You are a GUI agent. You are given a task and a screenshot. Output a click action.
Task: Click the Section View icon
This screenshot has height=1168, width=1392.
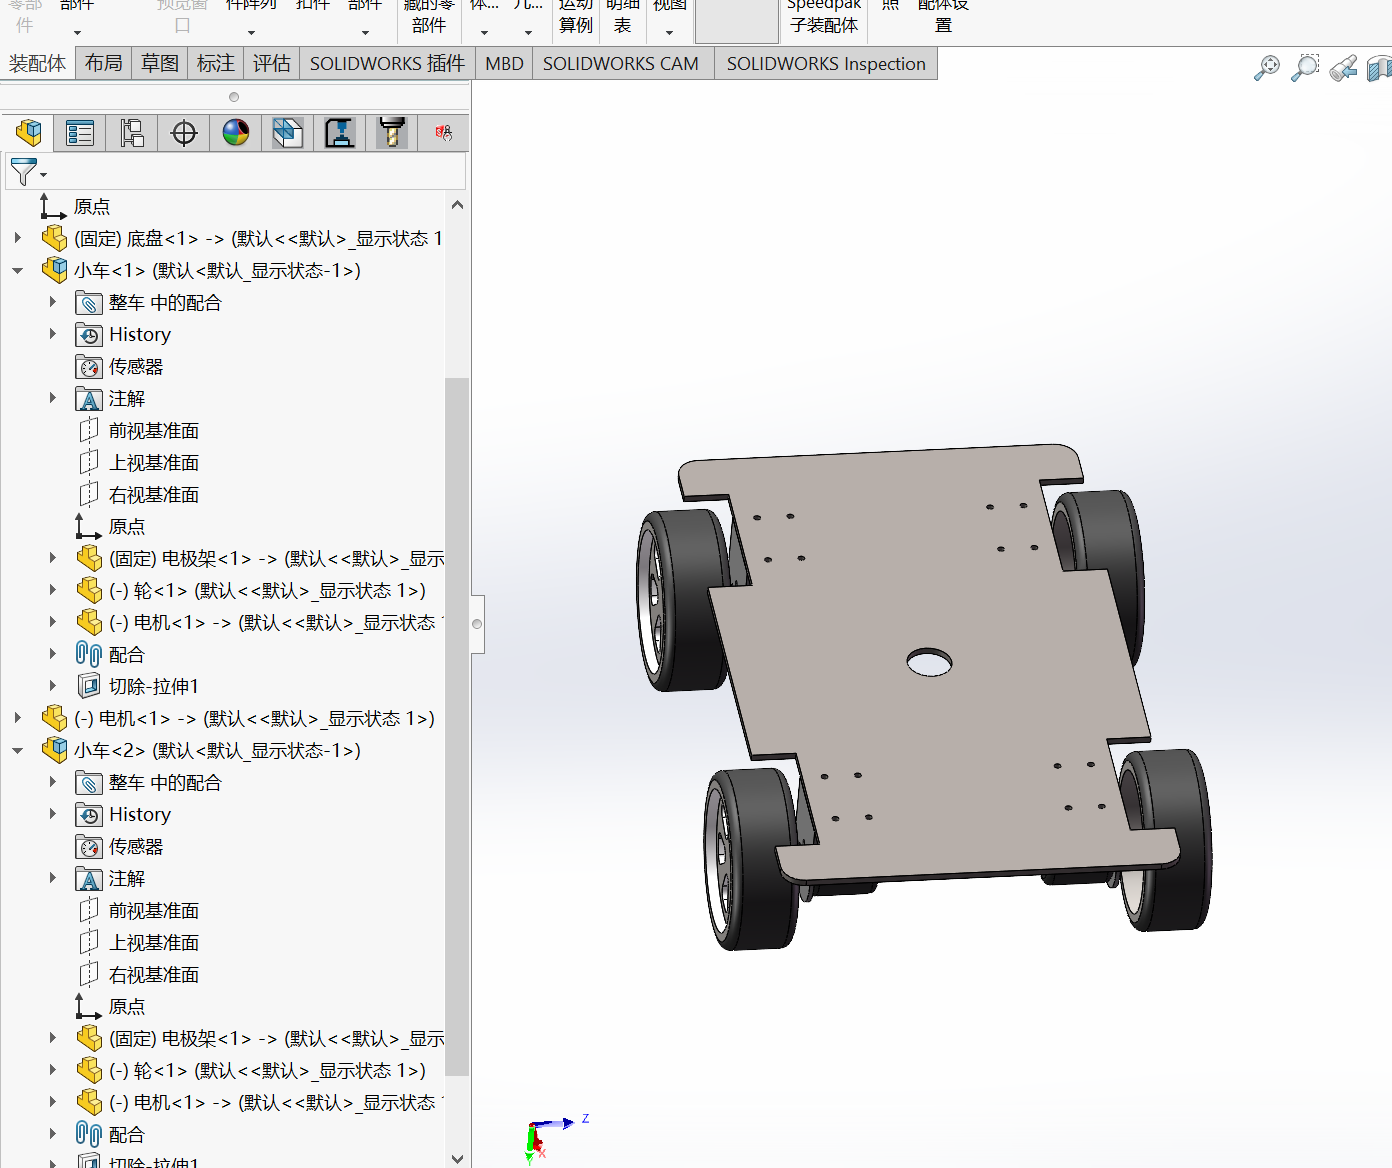coord(1379,68)
